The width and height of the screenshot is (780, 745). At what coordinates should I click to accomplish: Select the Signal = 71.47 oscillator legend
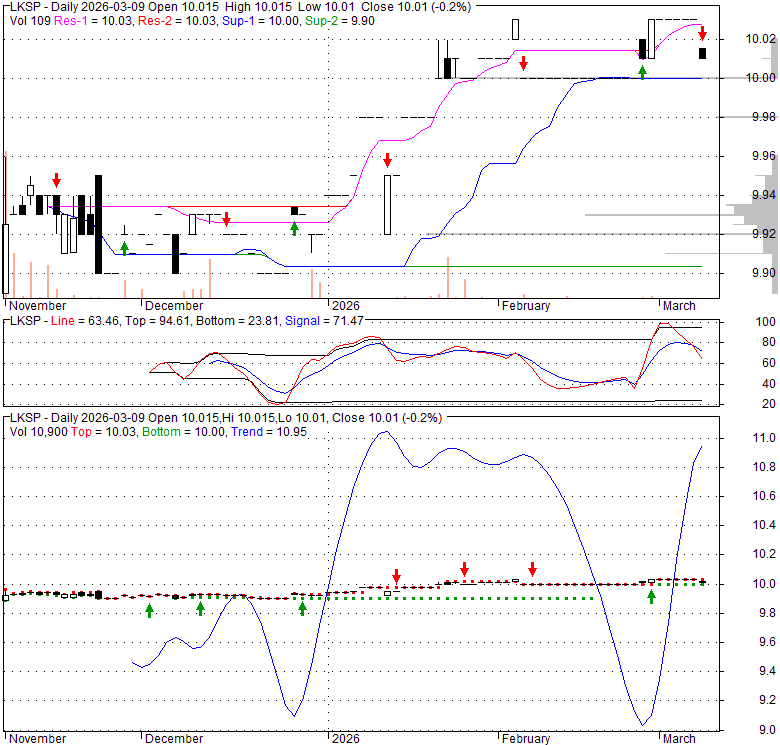tap(324, 321)
